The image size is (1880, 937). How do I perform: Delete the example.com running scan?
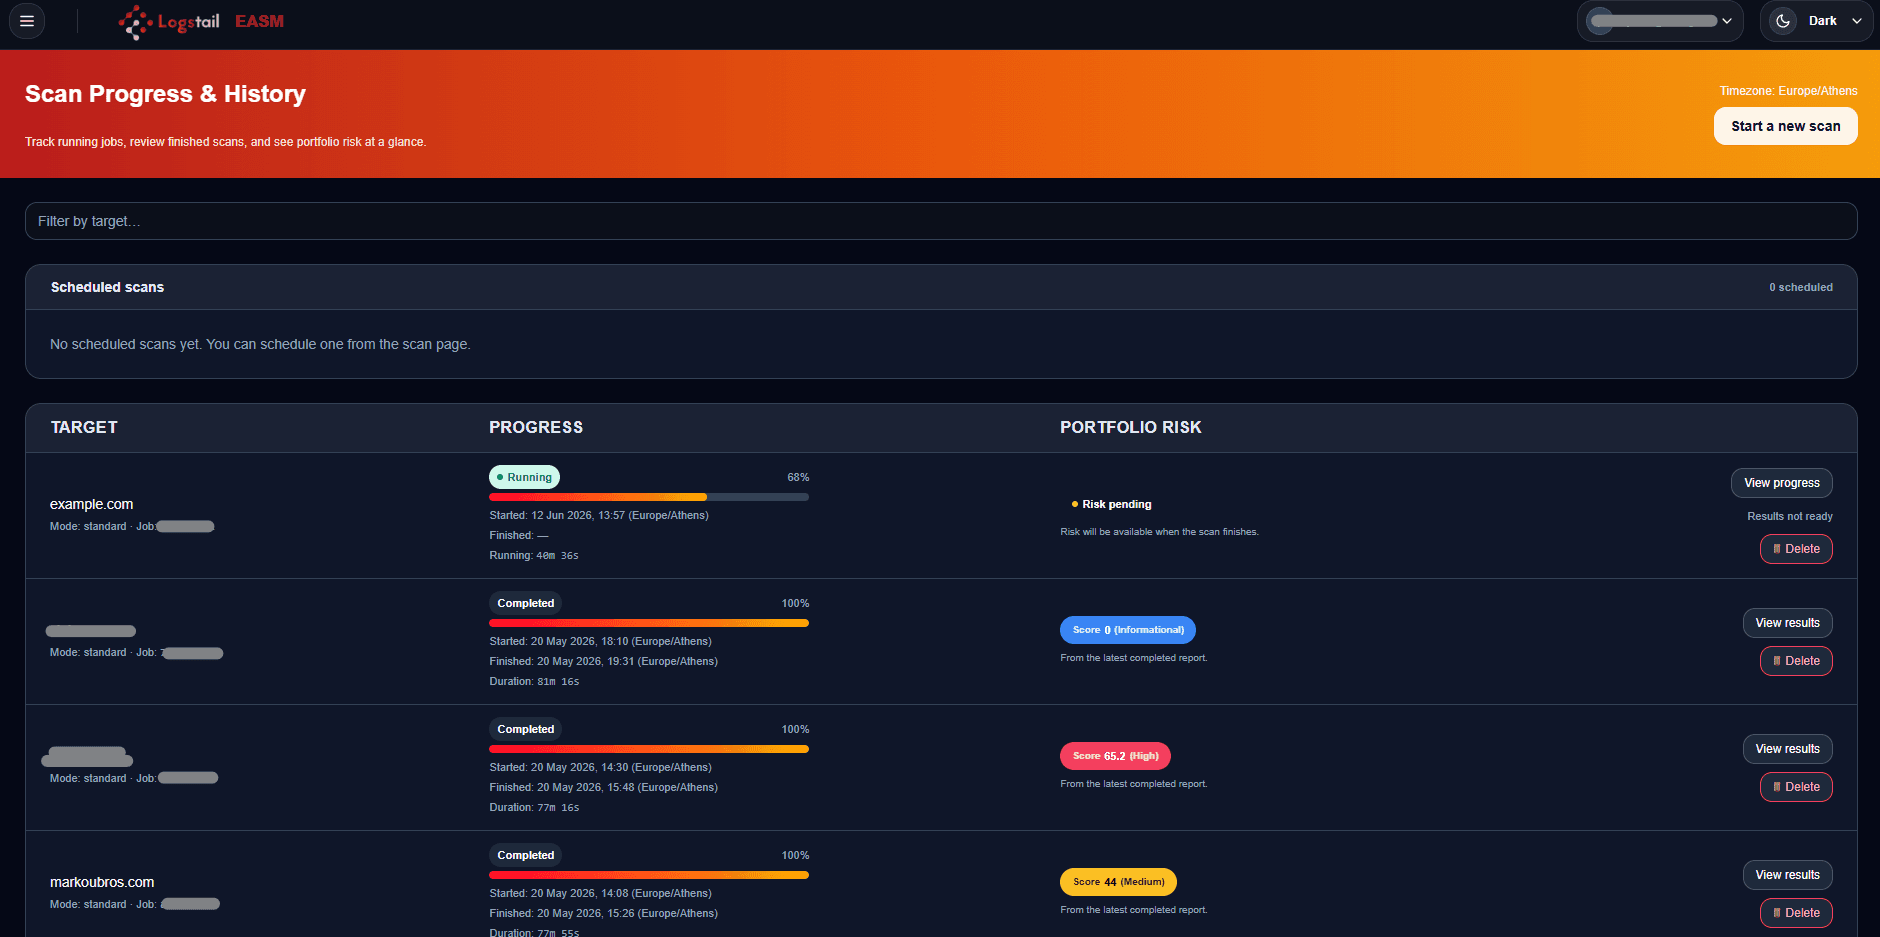(1796, 549)
